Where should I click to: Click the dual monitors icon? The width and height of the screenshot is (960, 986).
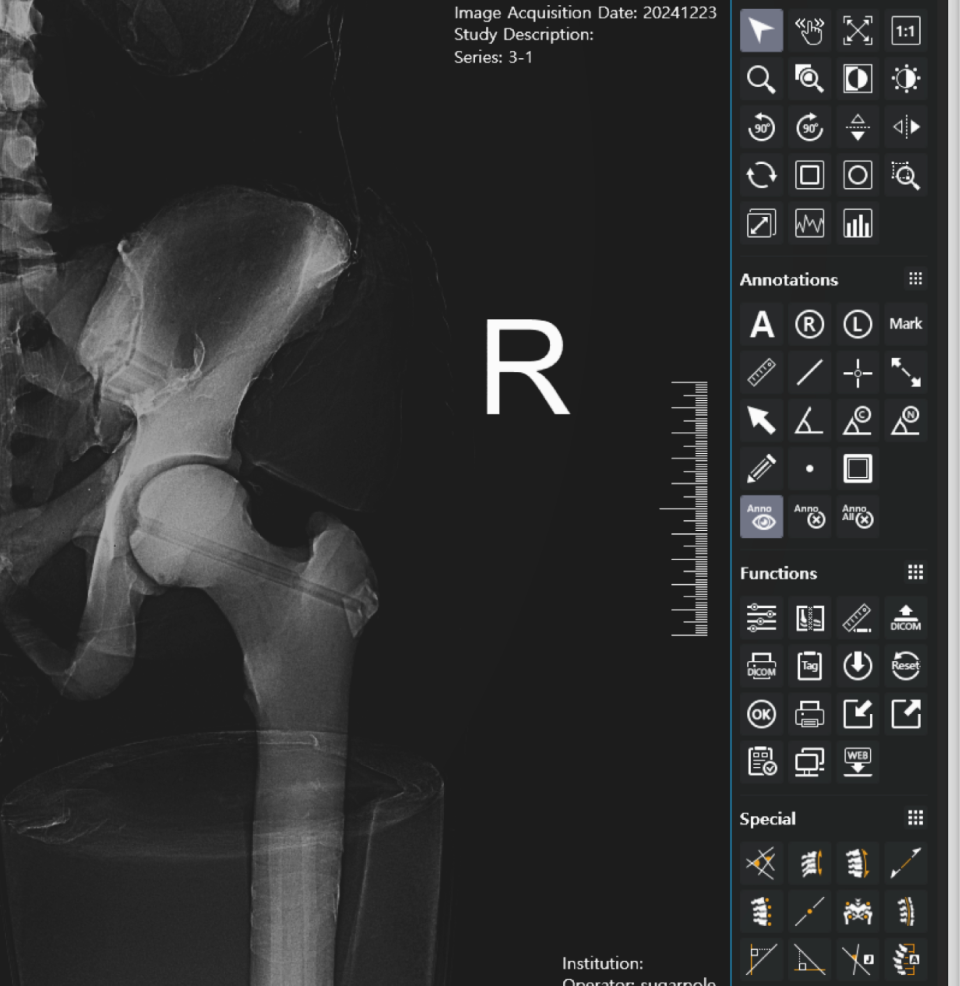click(810, 762)
